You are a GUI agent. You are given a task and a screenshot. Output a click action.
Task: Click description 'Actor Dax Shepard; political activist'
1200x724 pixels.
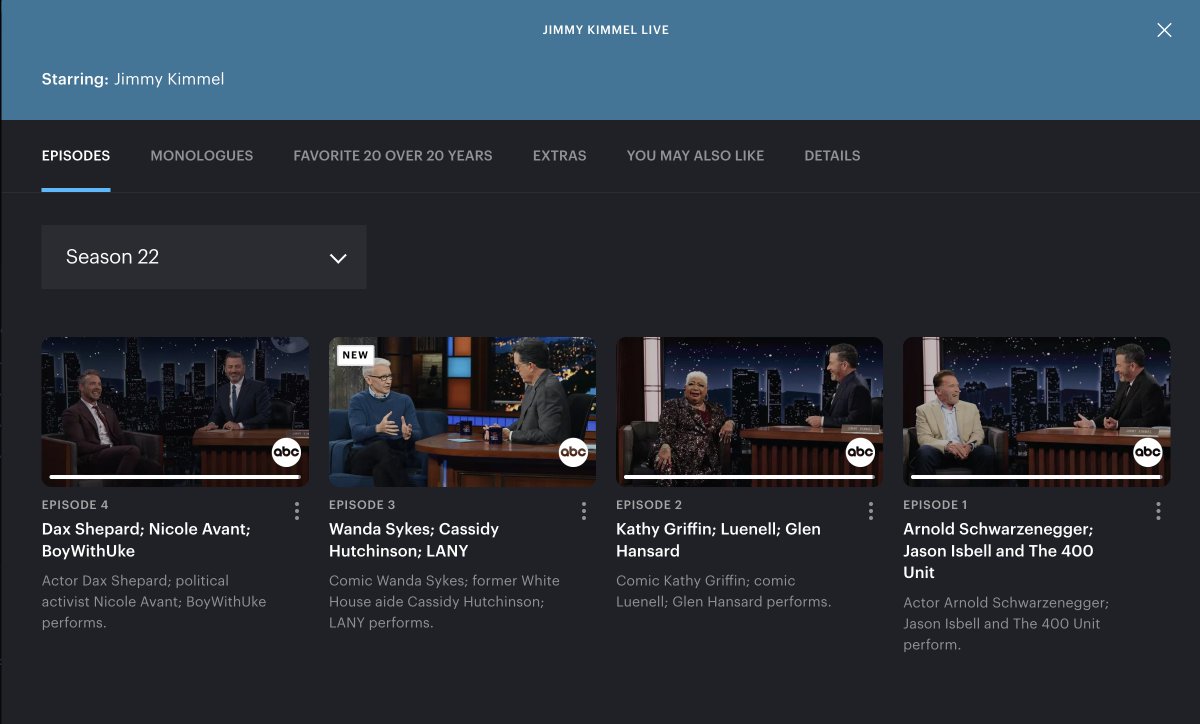(x=154, y=602)
